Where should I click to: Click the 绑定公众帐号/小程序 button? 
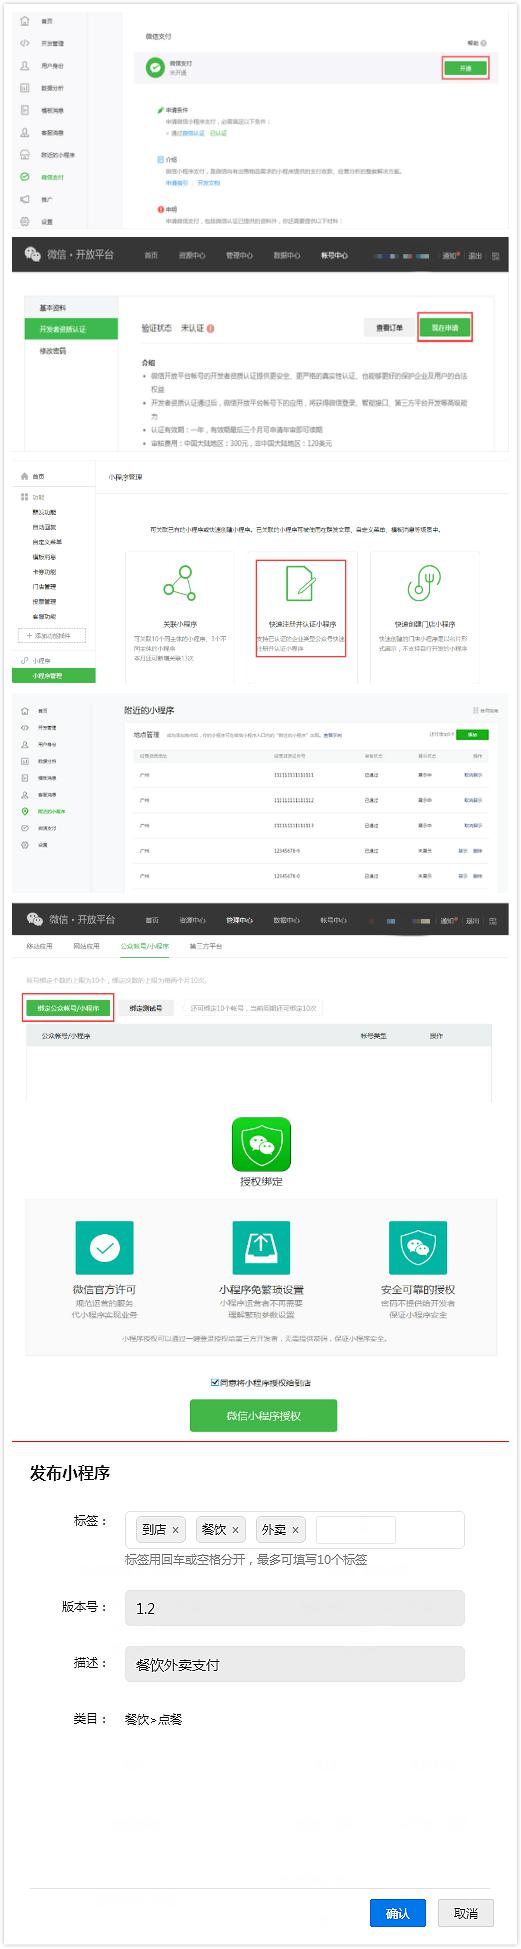(x=68, y=1008)
